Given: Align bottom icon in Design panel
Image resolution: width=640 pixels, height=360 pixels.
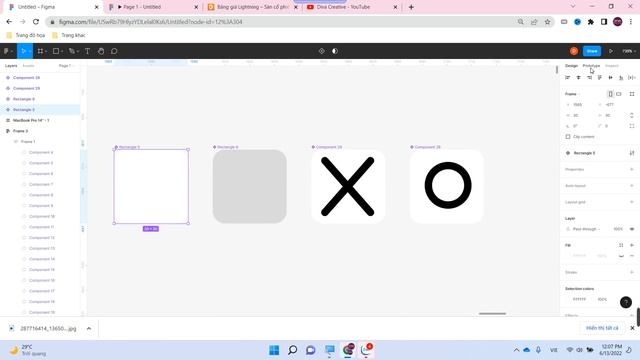Looking at the screenshot, I should point(621,78).
